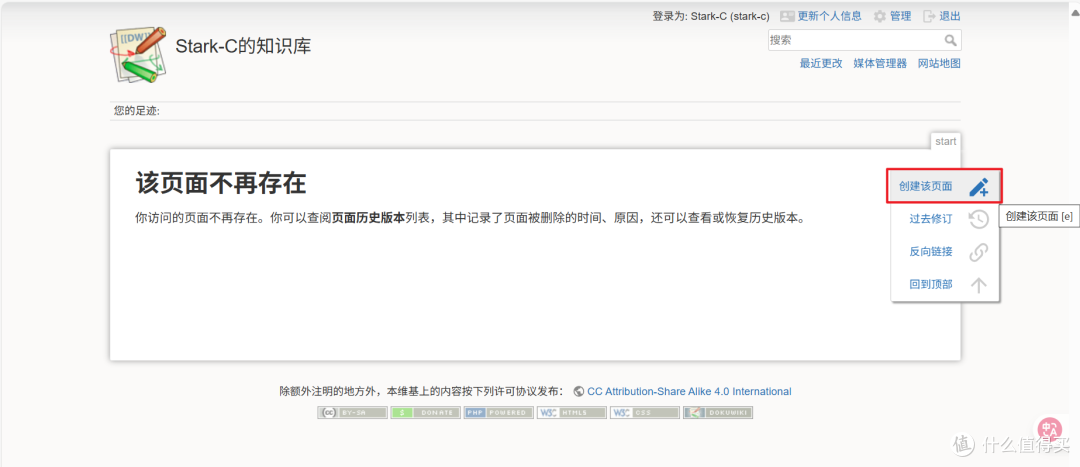
Task: Open 更新个人信息 link
Action: click(x=829, y=16)
